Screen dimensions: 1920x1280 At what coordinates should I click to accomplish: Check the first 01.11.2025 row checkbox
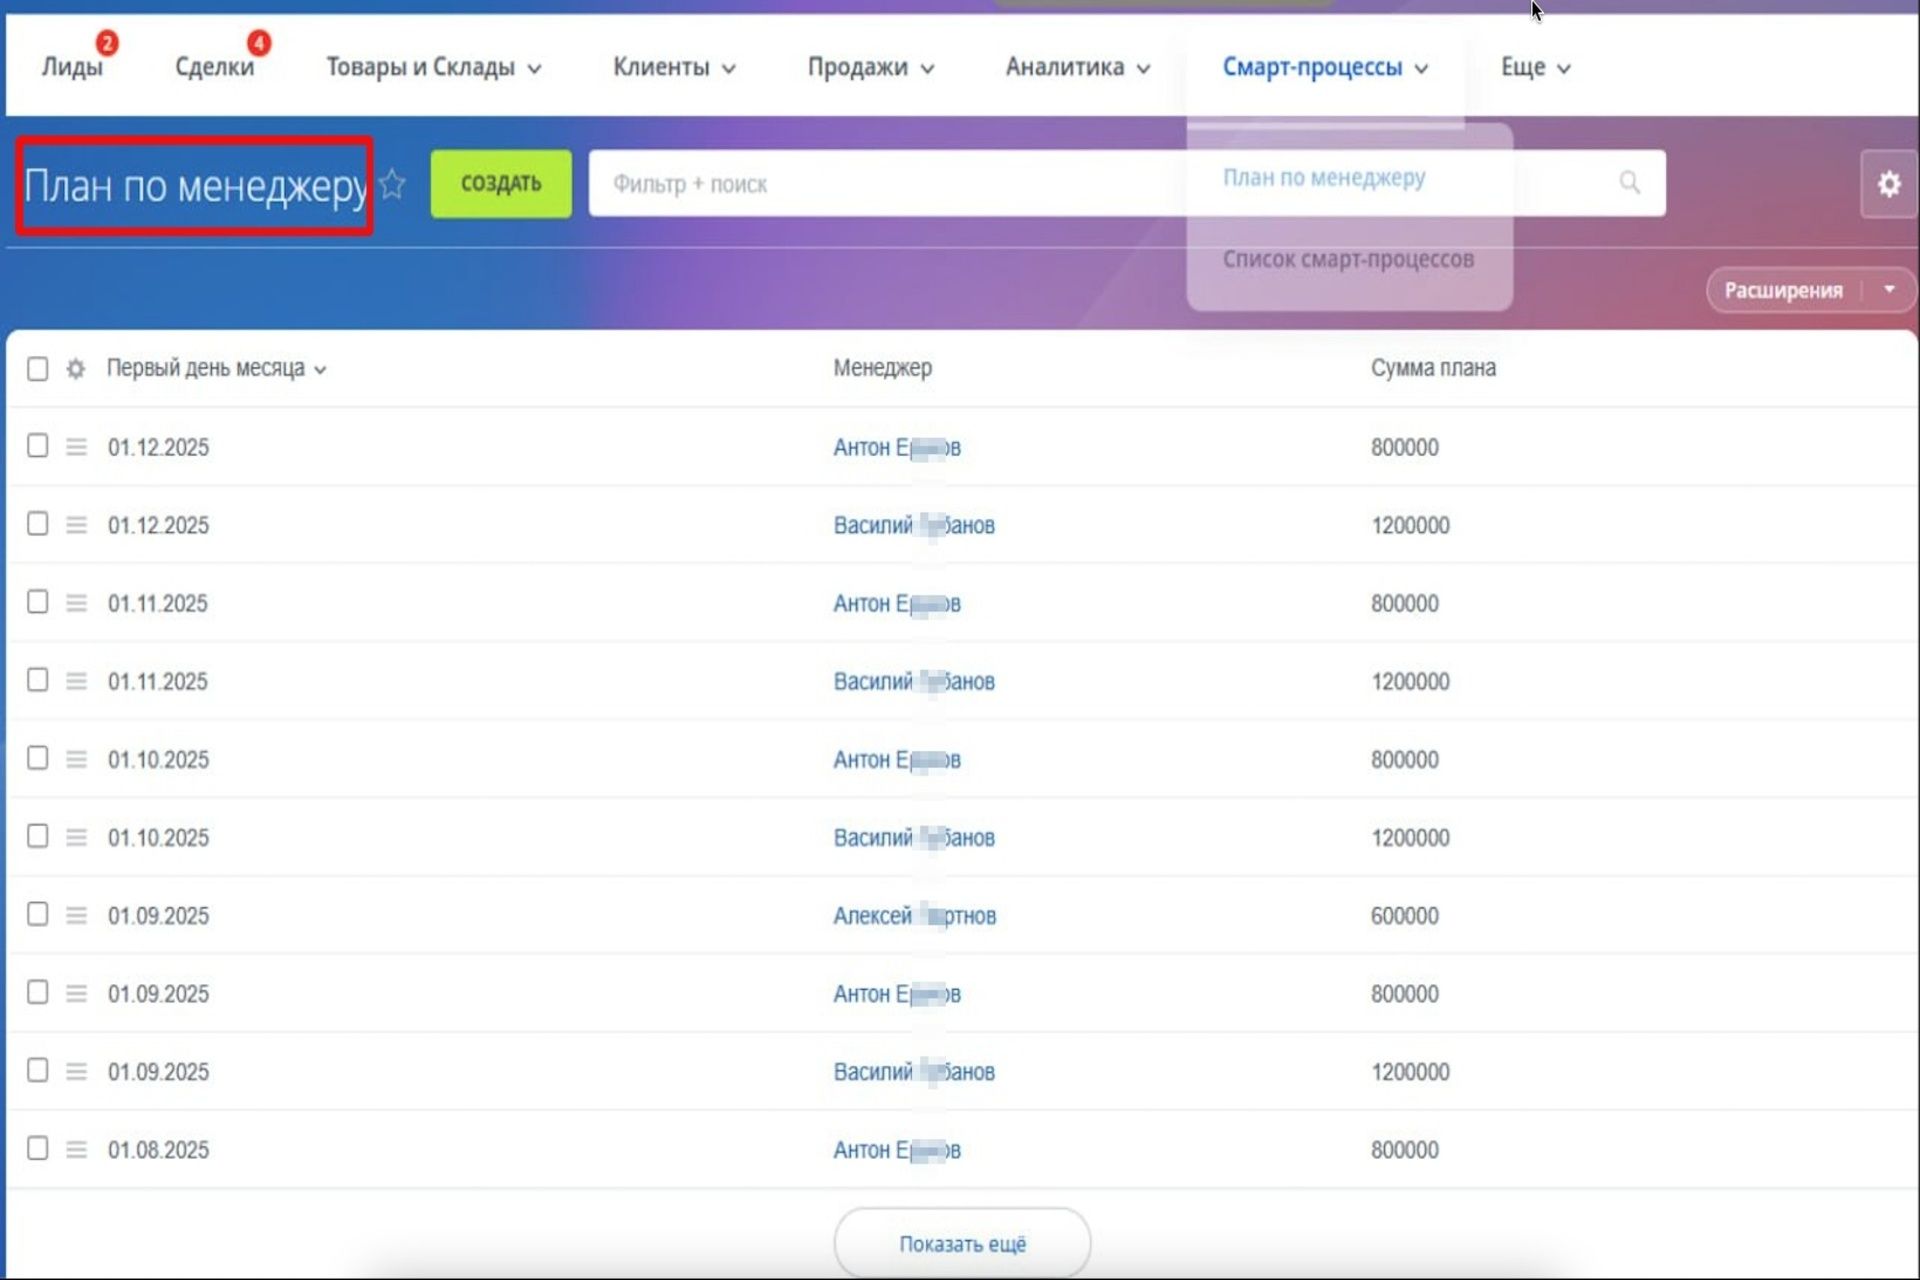38,602
